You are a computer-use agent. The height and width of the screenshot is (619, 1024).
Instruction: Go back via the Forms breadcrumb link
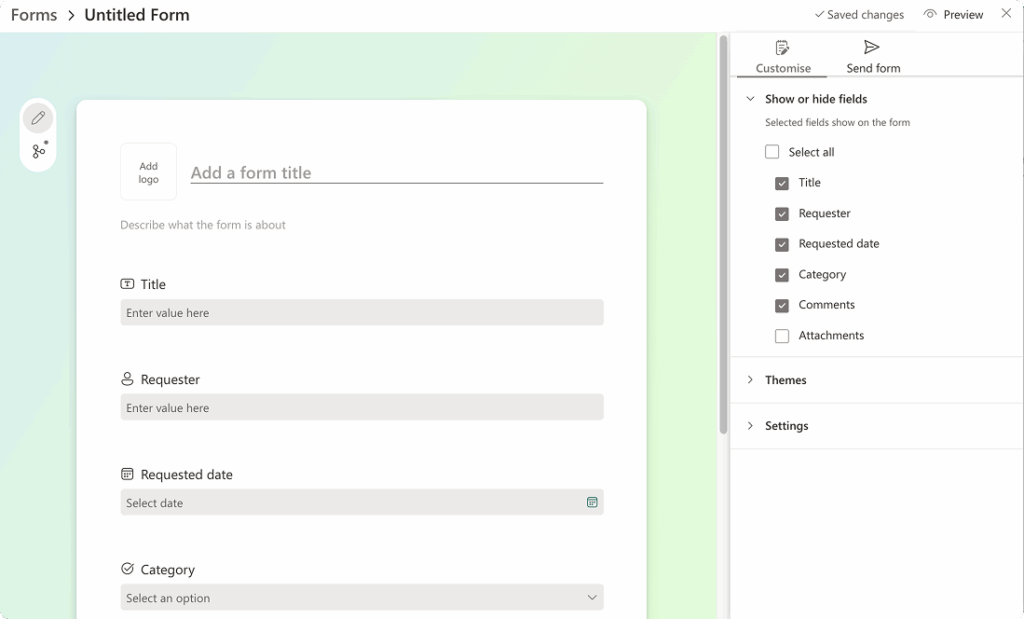coord(33,15)
